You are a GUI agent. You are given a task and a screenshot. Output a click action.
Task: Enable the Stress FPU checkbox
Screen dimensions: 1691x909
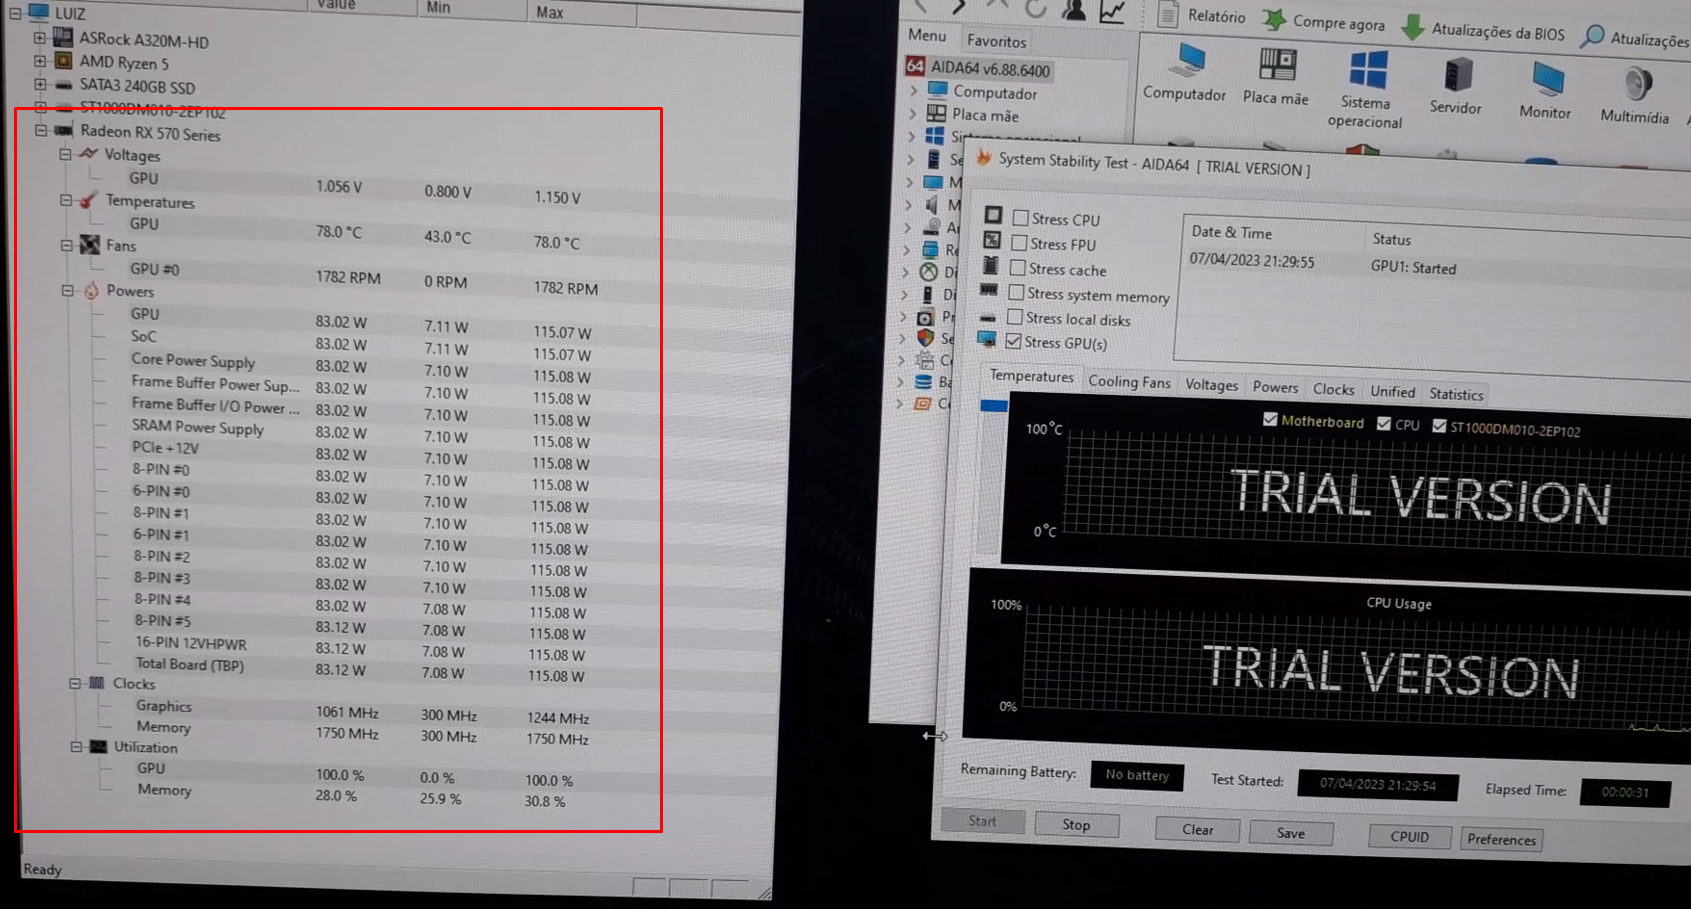click(1019, 242)
